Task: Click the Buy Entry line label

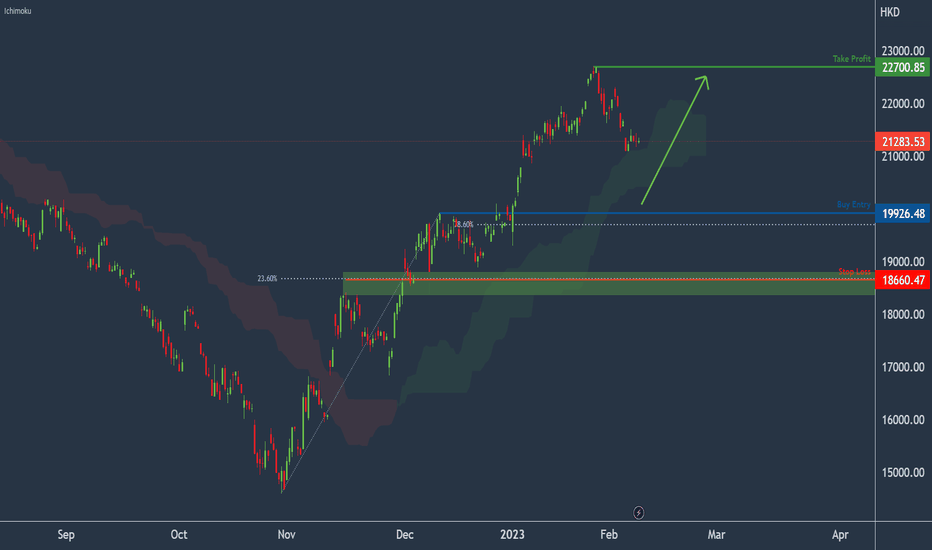Action: pyautogui.click(x=854, y=205)
